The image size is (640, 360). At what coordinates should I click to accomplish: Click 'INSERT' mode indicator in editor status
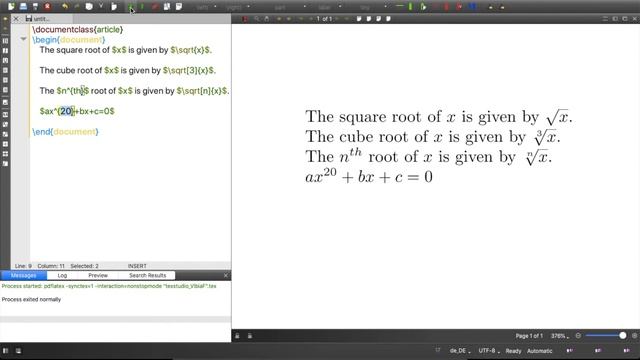point(137,266)
